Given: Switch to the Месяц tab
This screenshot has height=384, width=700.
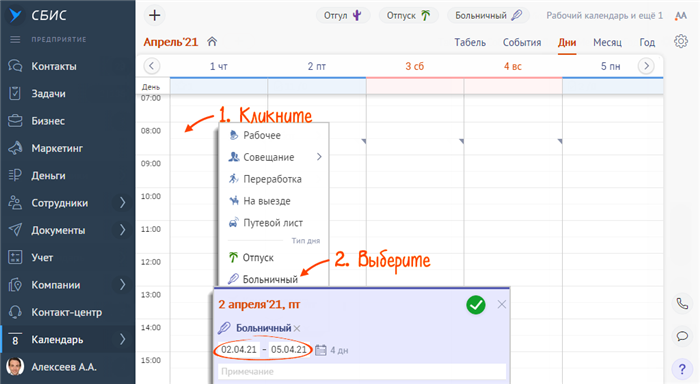Looking at the screenshot, I should tap(607, 42).
